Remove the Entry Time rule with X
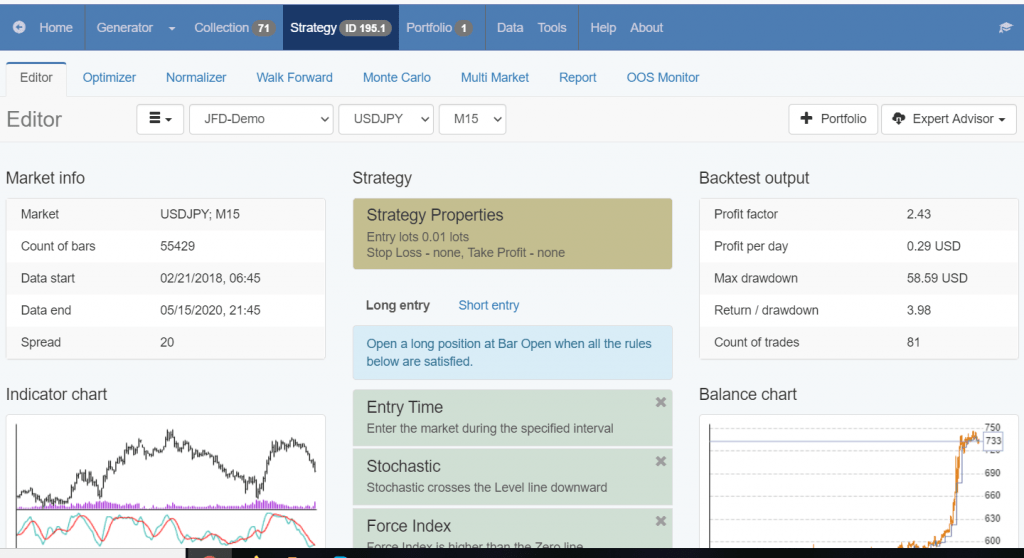1024x558 pixels. [660, 402]
